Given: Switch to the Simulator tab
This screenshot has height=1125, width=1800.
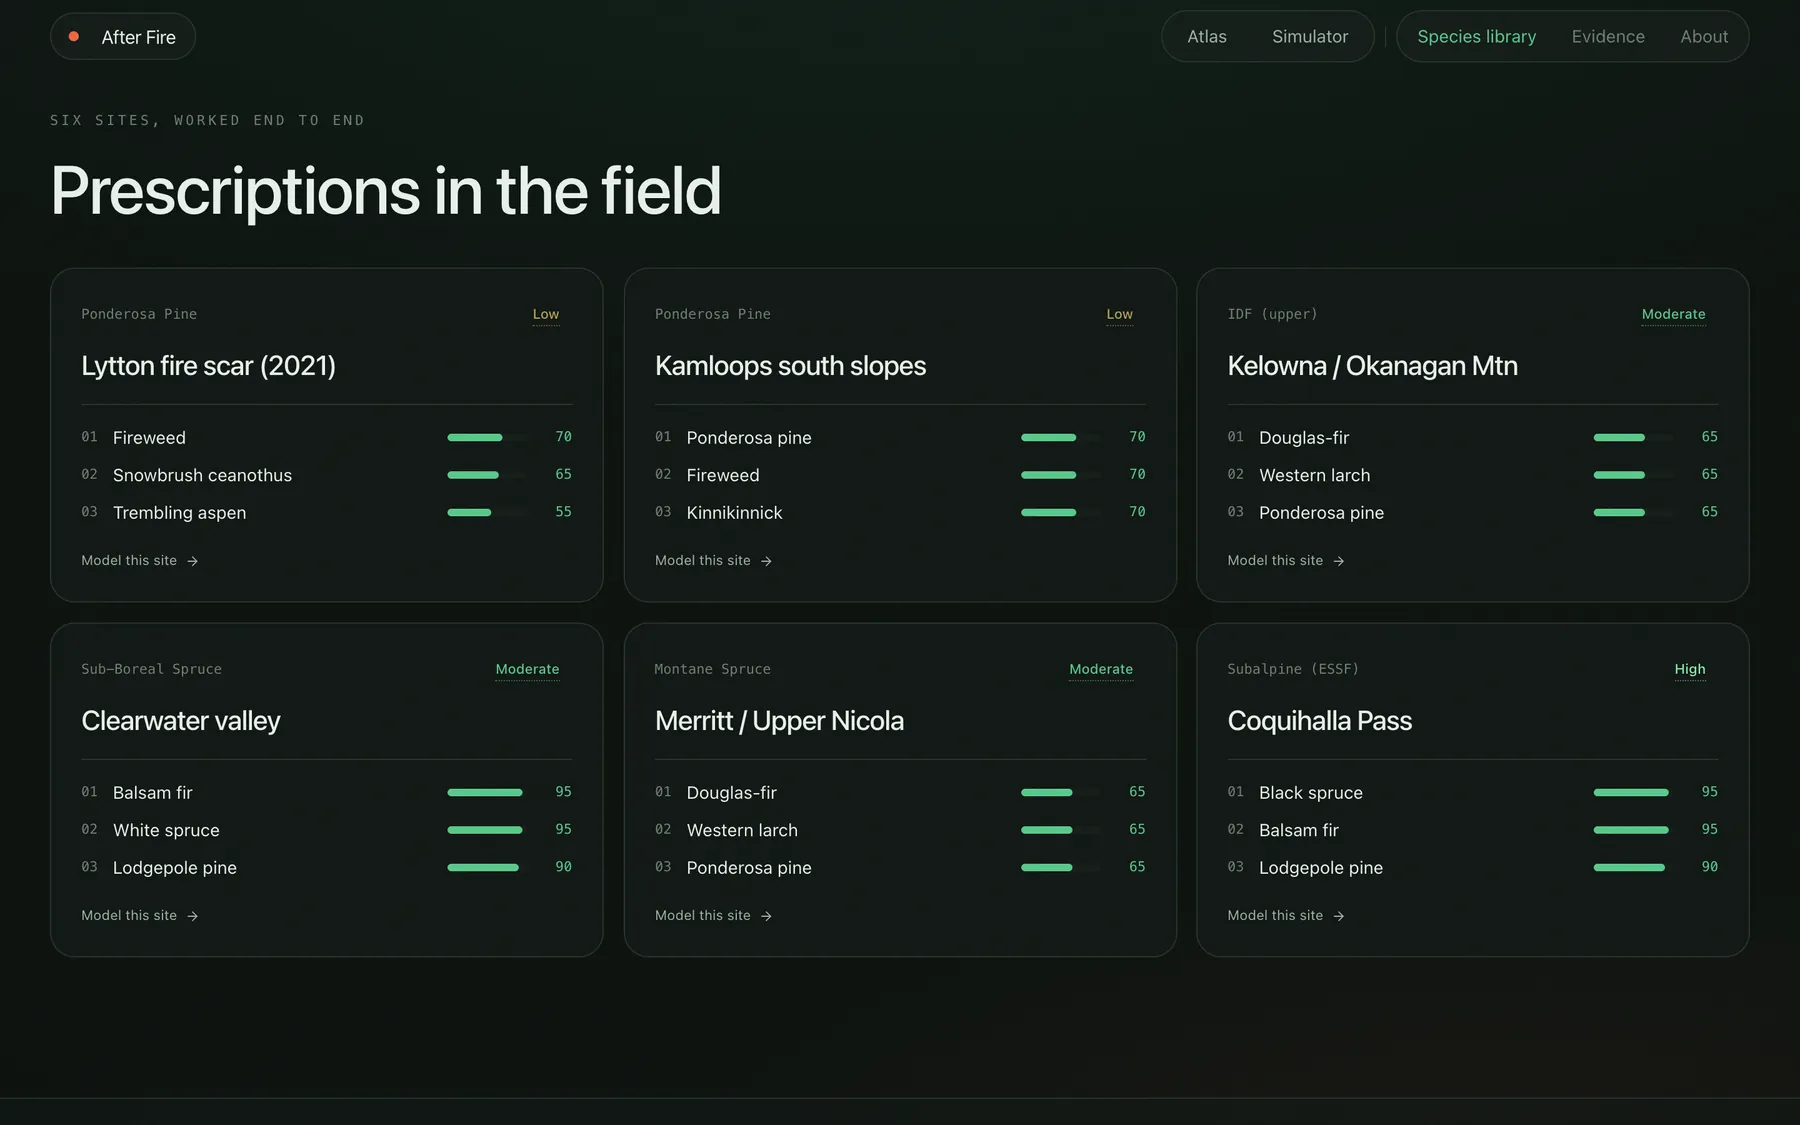Looking at the screenshot, I should [1310, 37].
